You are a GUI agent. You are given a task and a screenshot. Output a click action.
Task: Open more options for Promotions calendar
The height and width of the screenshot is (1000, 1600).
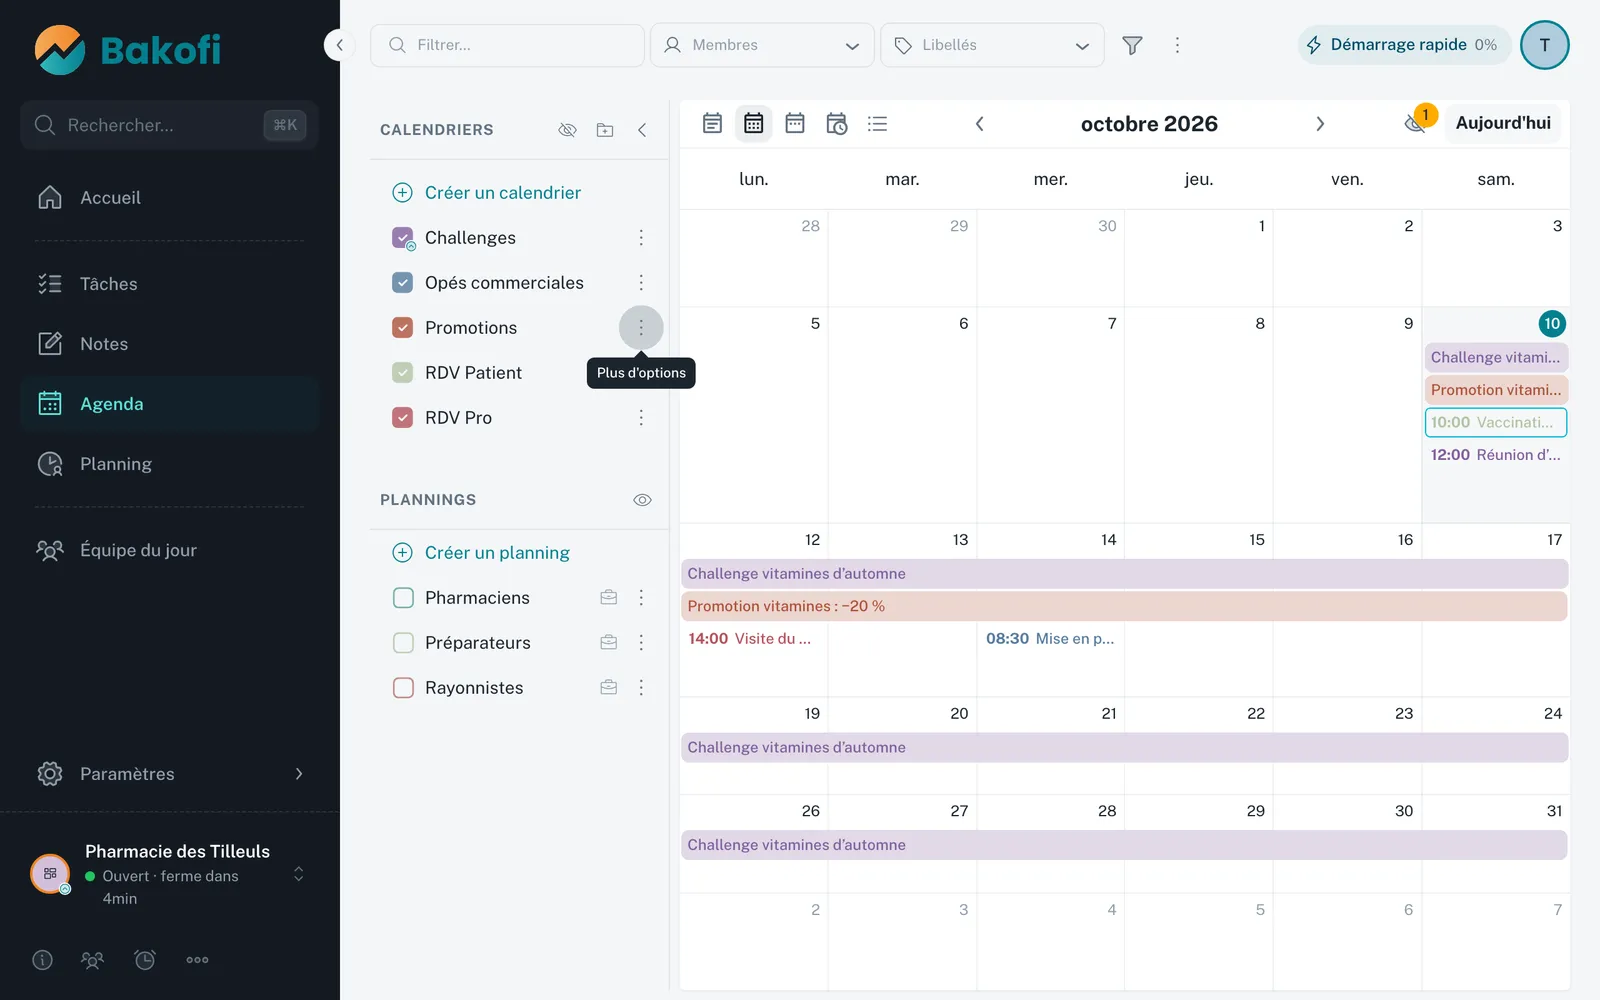[641, 328]
